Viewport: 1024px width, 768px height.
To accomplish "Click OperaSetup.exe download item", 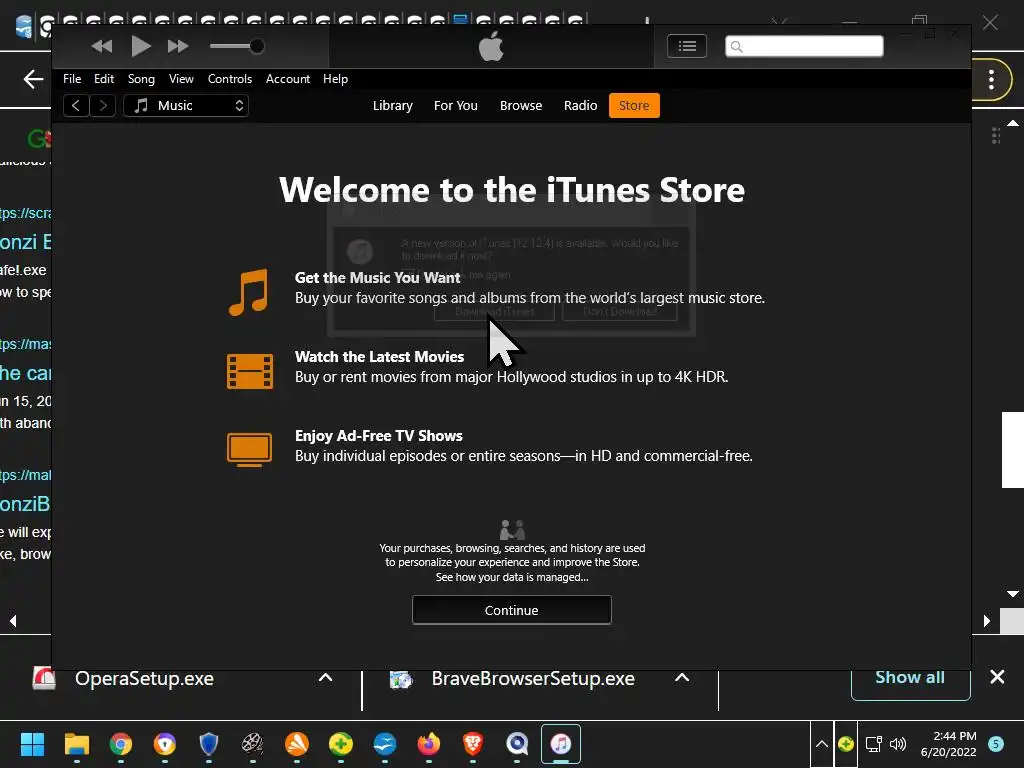I will coord(144,679).
